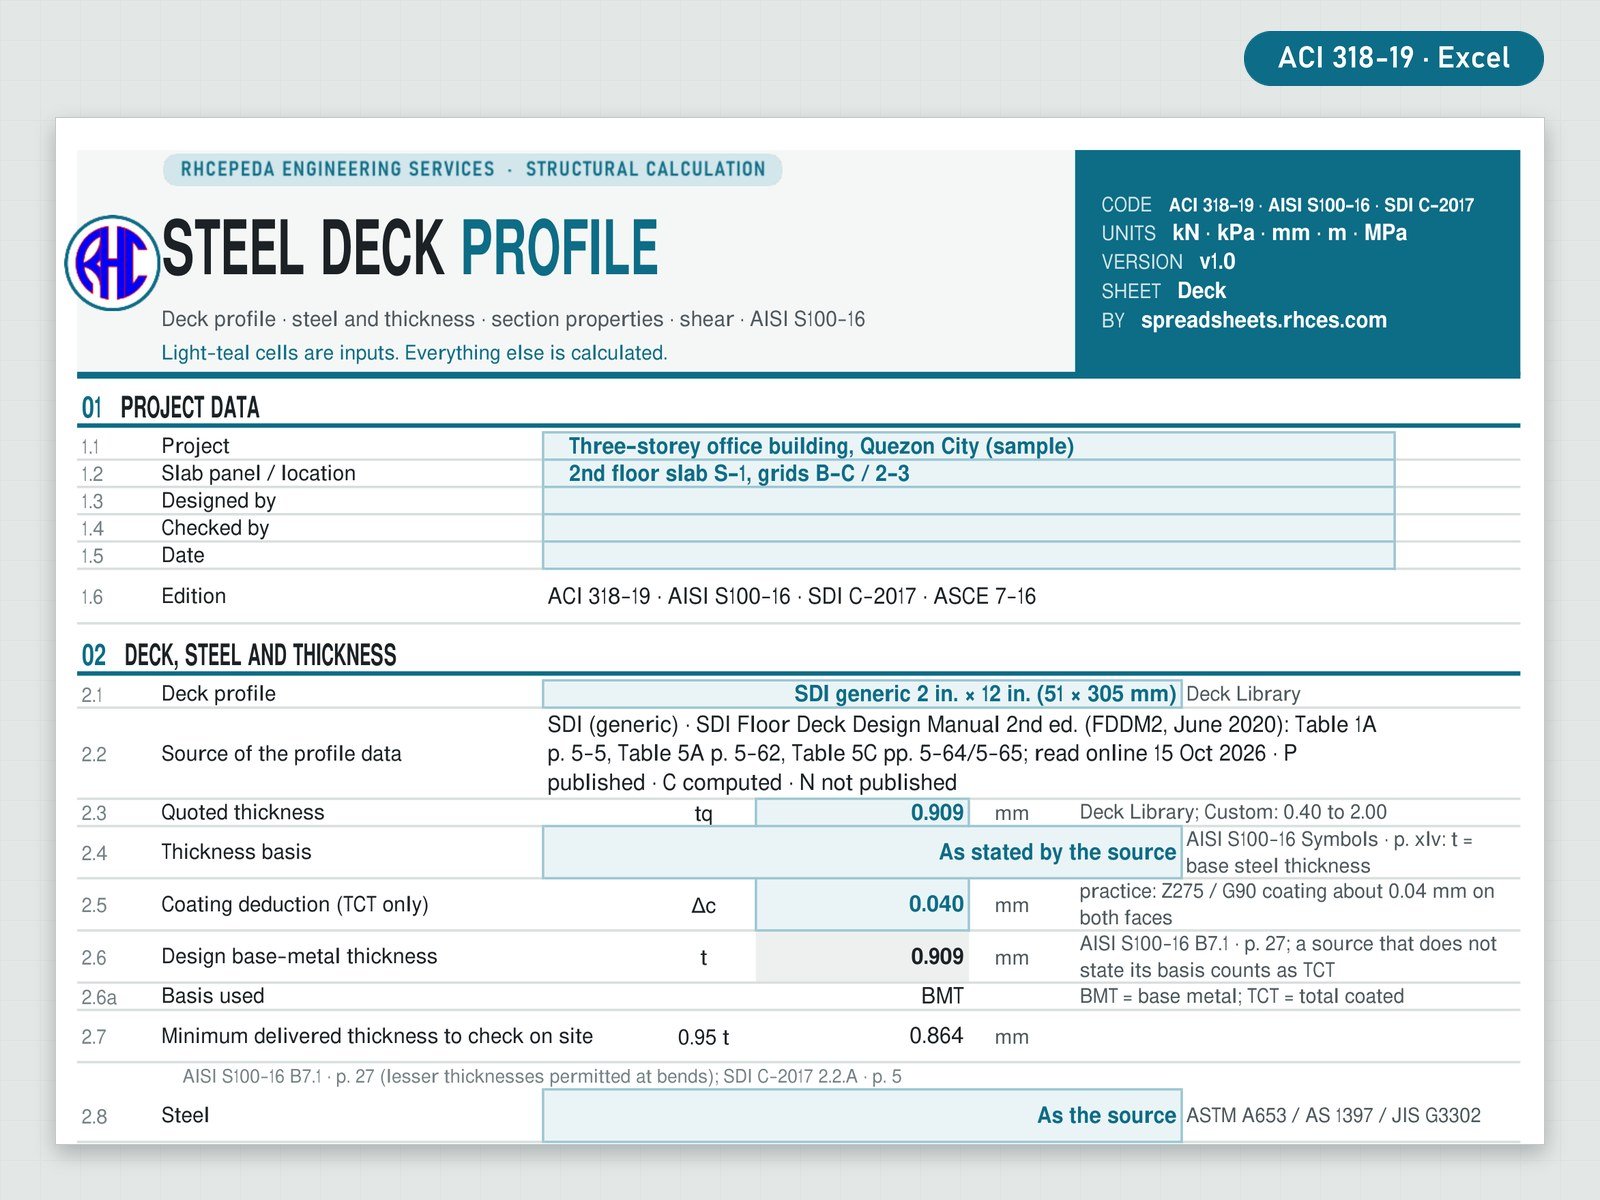Click the CODE line in the teal info panel
This screenshot has height=1200, width=1600.
[x=1287, y=205]
